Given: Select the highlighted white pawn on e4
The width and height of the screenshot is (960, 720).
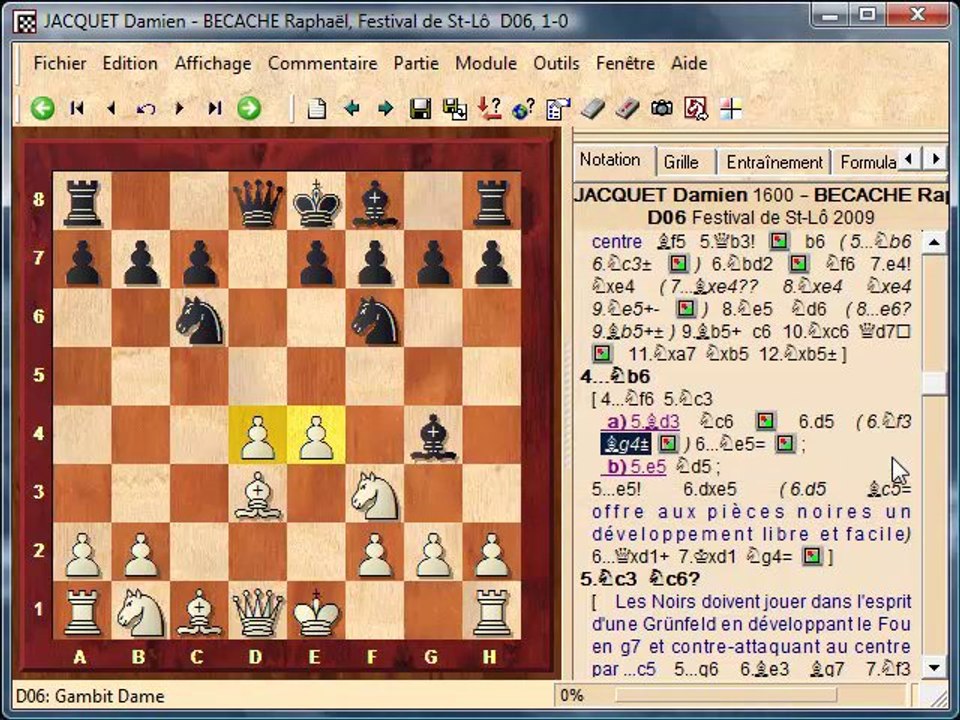Looking at the screenshot, I should click(316, 436).
